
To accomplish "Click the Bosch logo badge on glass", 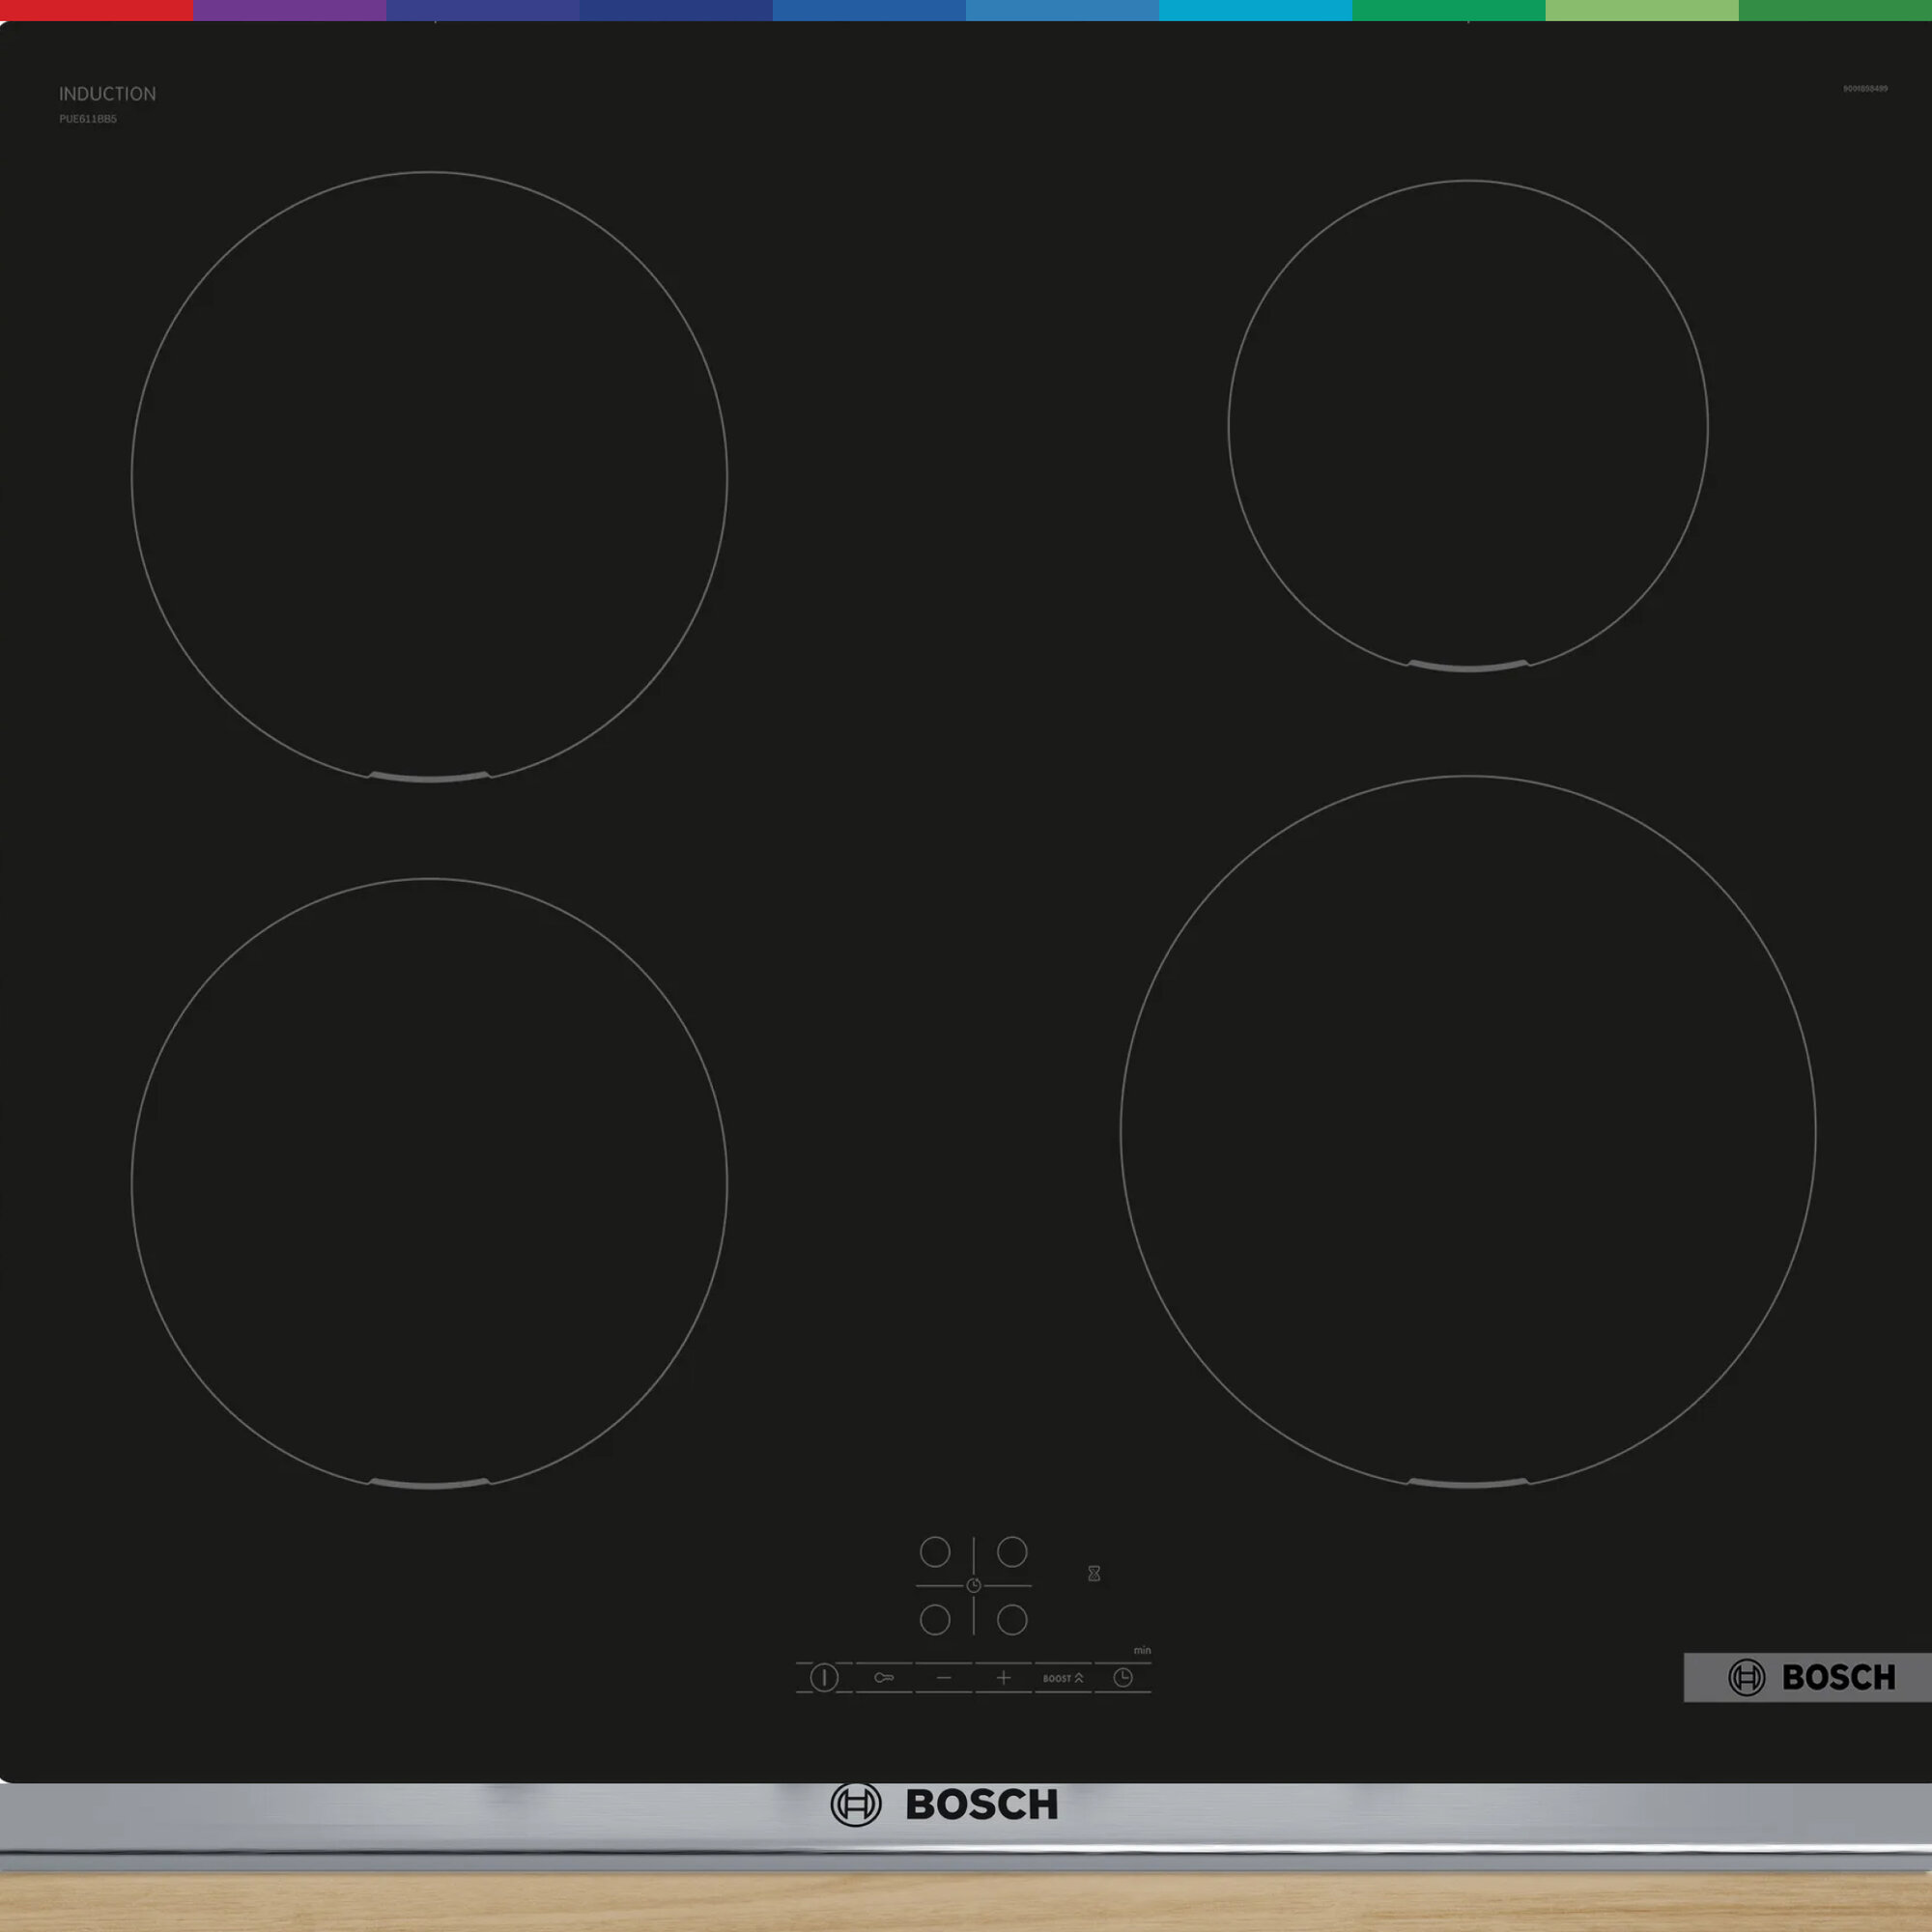I will 1810,1677.
